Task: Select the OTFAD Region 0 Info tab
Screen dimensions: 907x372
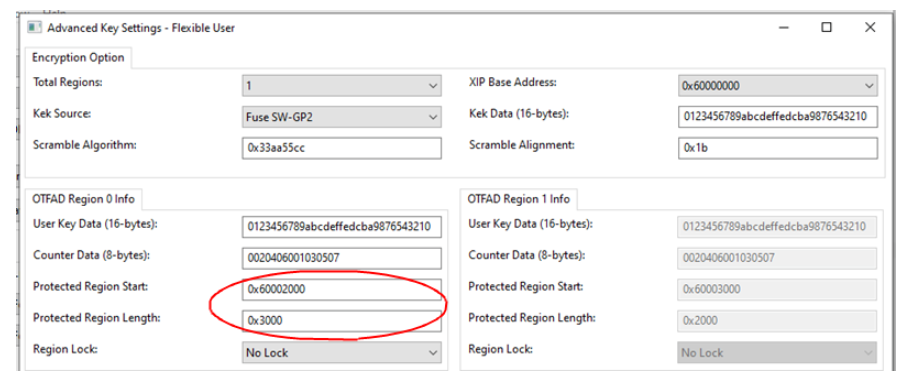Action: click(x=84, y=199)
